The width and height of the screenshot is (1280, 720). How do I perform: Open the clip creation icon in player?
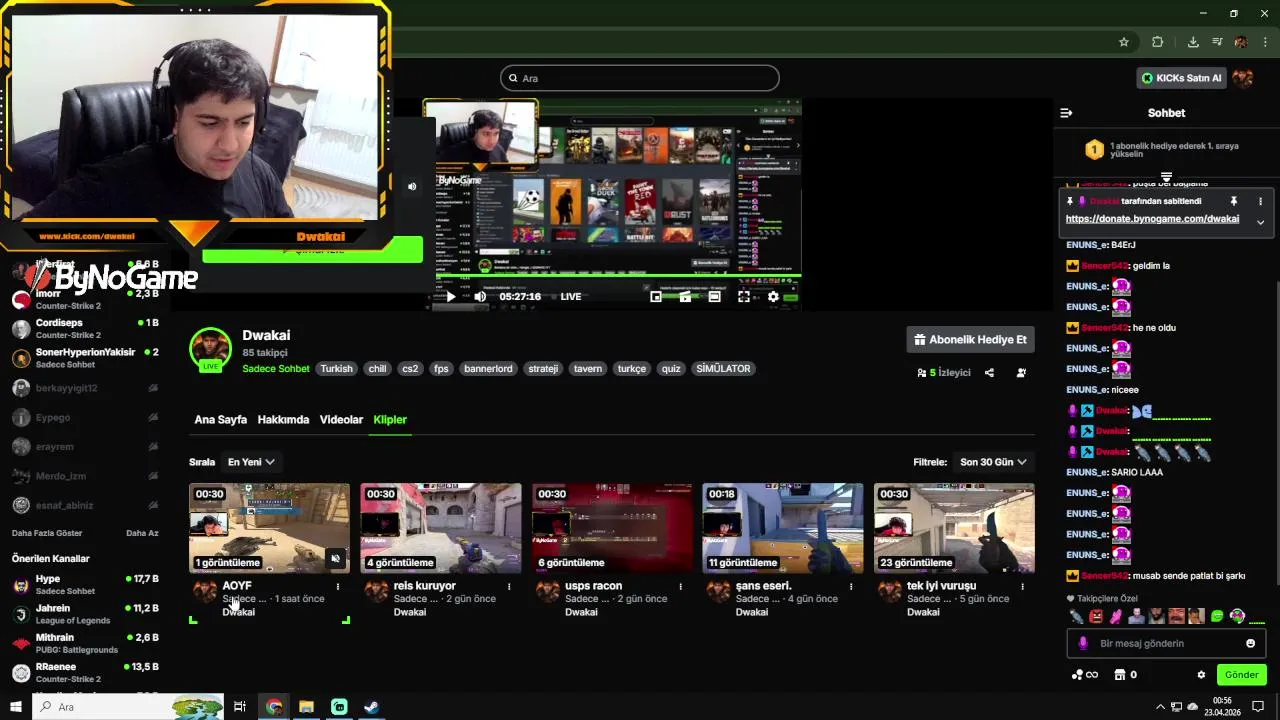pyautogui.click(x=685, y=296)
